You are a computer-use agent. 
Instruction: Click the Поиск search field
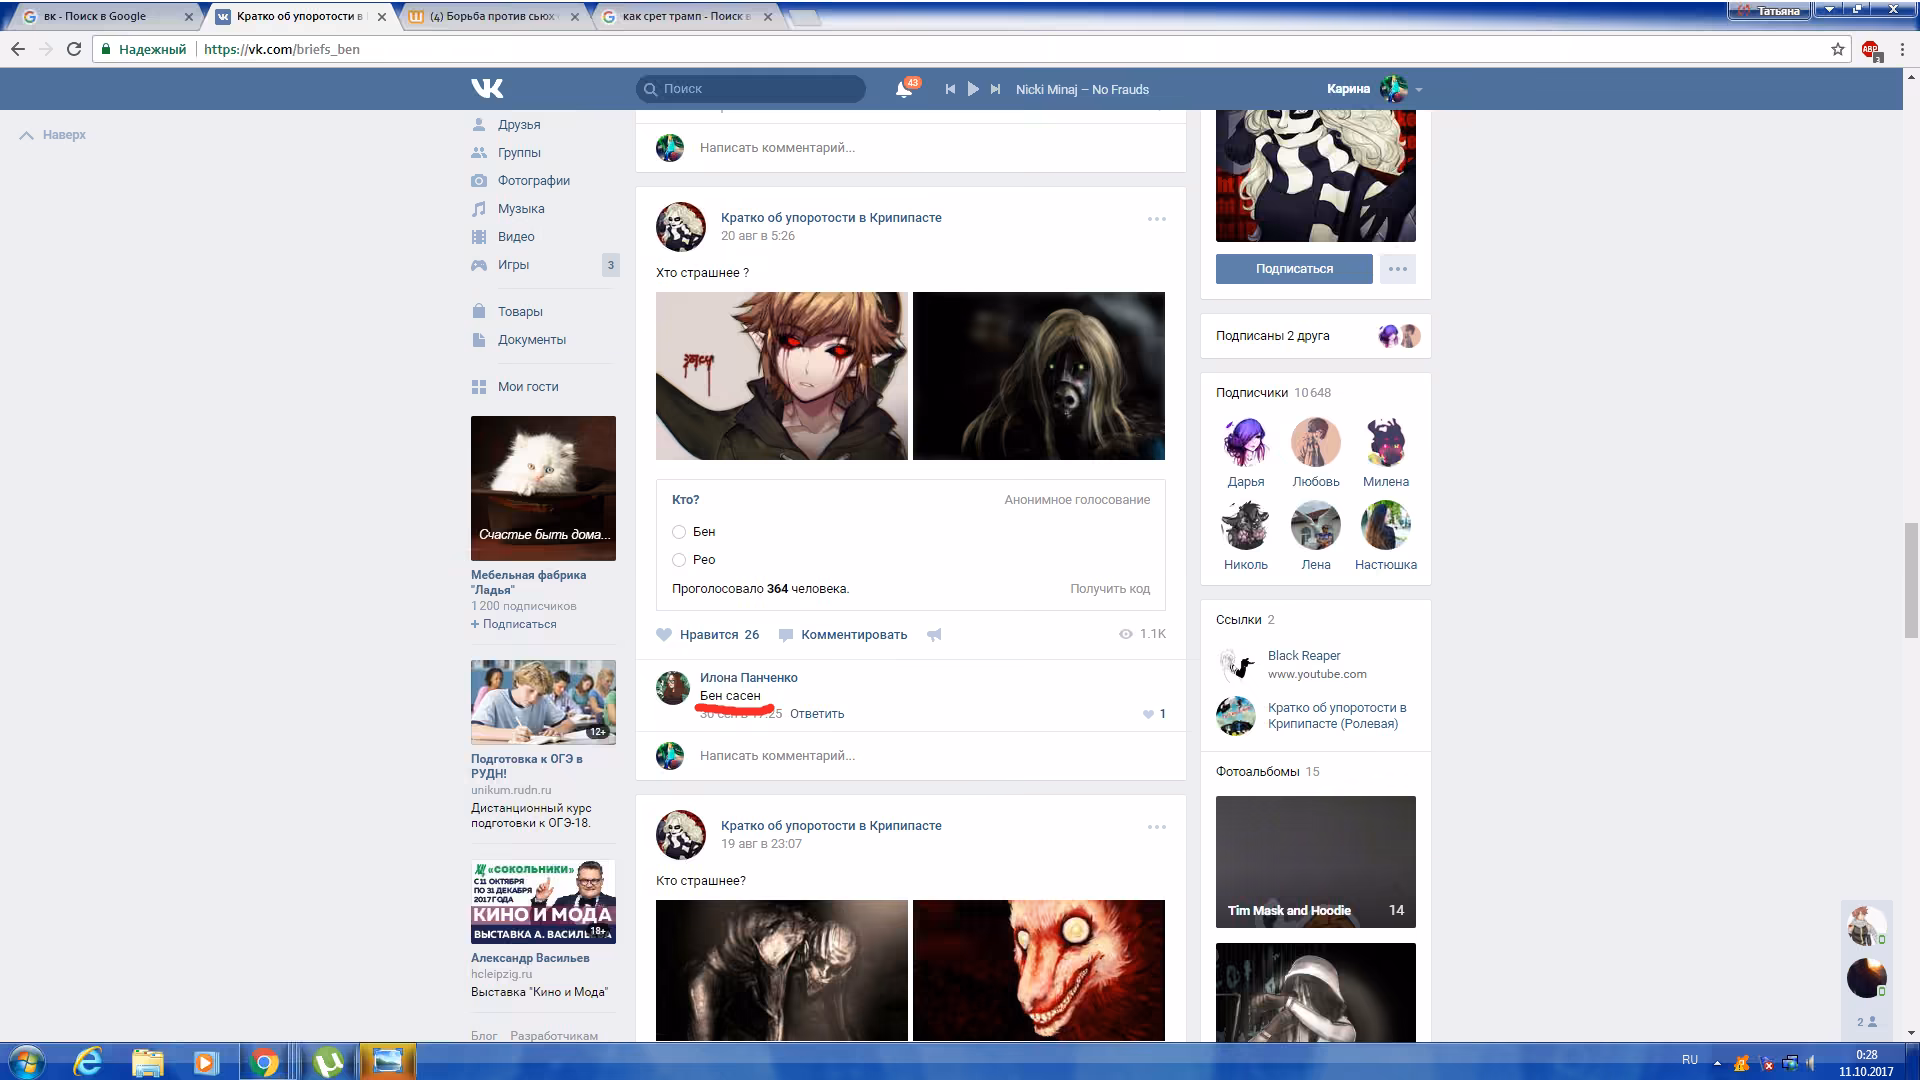(x=751, y=89)
